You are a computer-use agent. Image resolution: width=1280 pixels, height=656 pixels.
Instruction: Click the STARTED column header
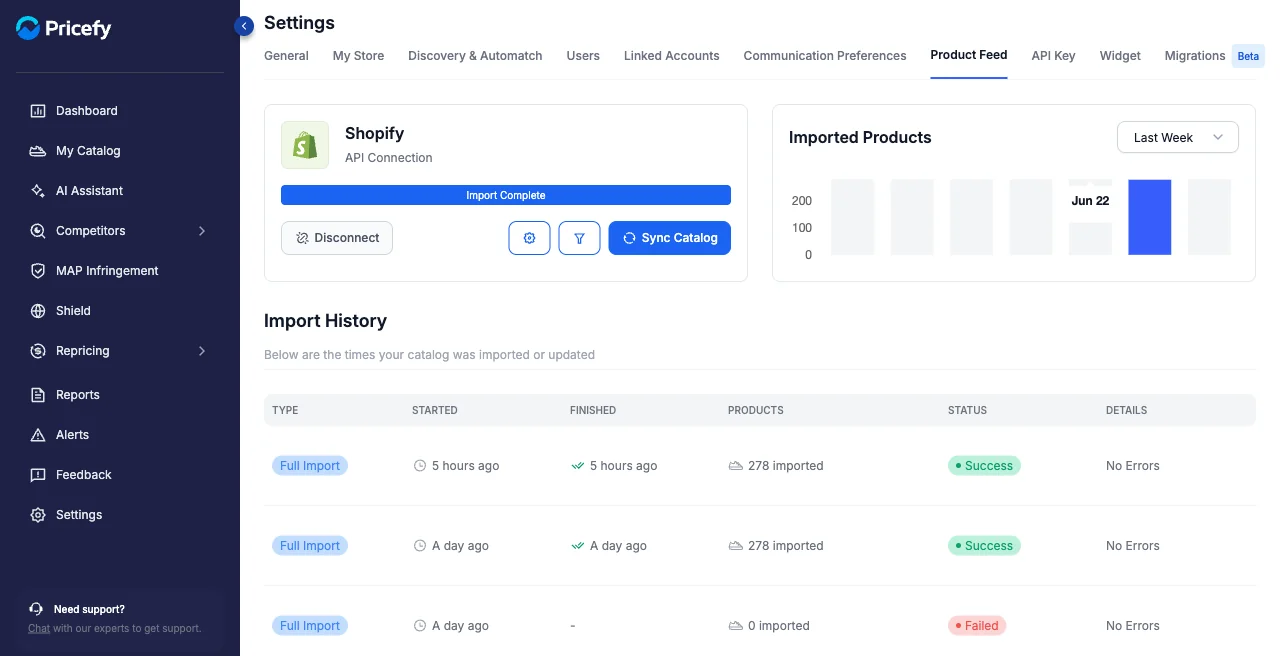[435, 410]
